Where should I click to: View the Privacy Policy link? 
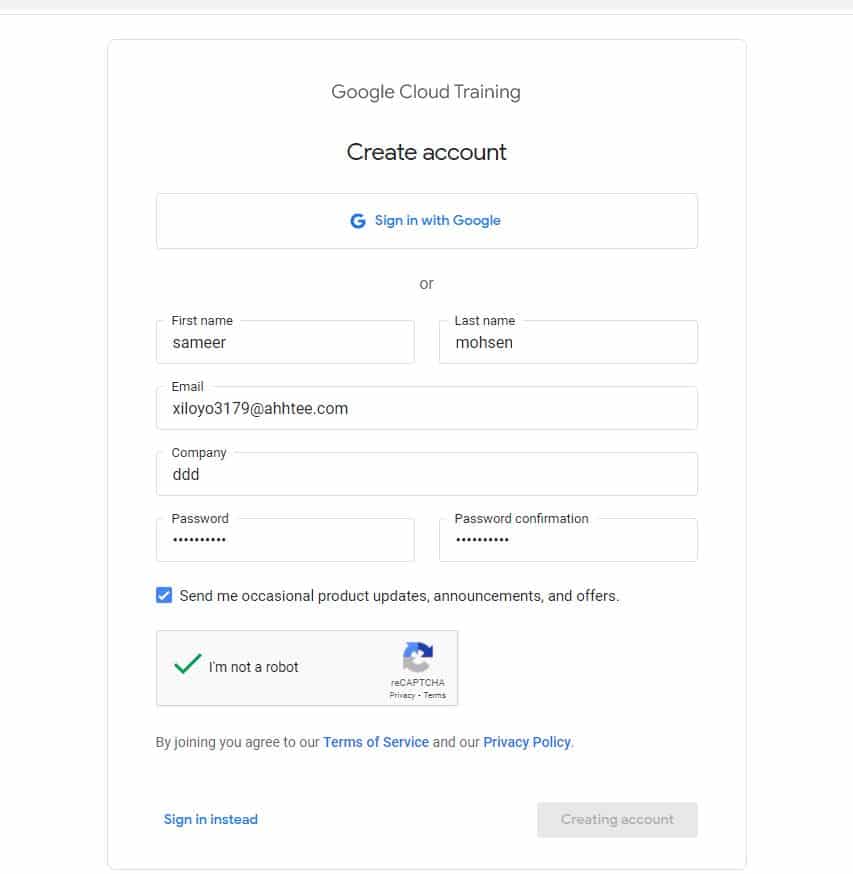pyautogui.click(x=527, y=742)
